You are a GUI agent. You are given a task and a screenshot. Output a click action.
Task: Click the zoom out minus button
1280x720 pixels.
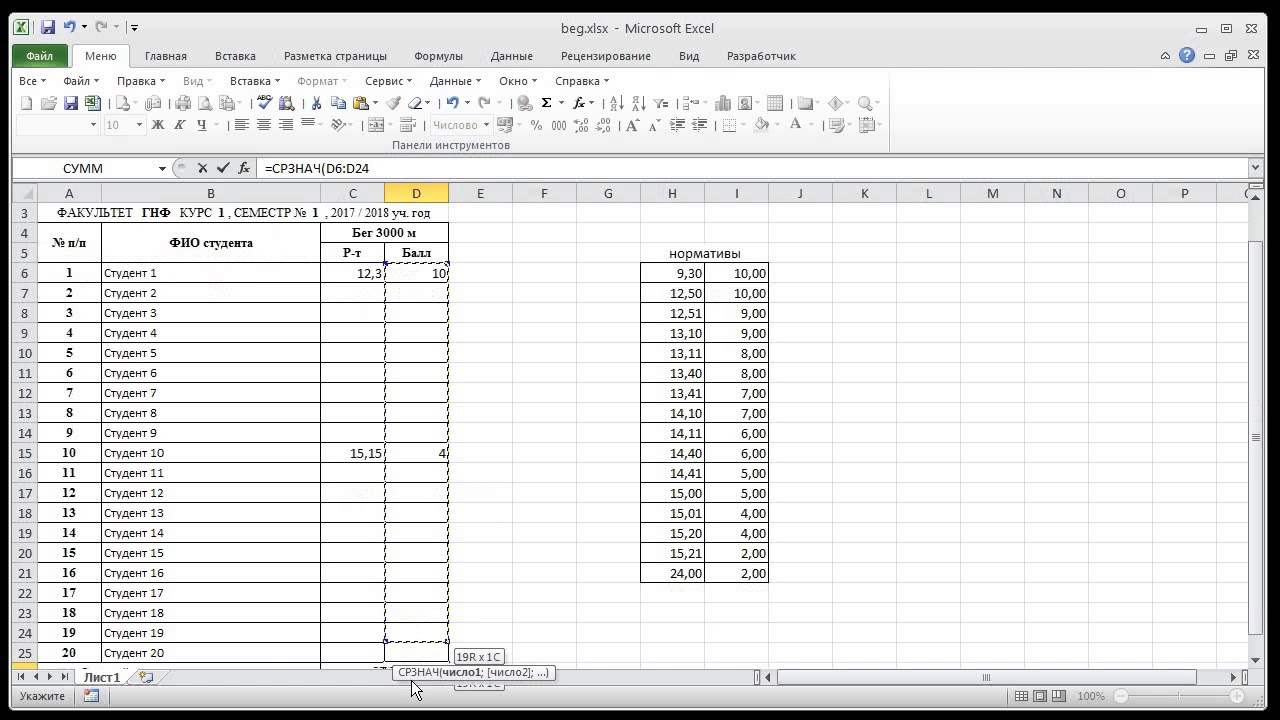click(x=1121, y=696)
